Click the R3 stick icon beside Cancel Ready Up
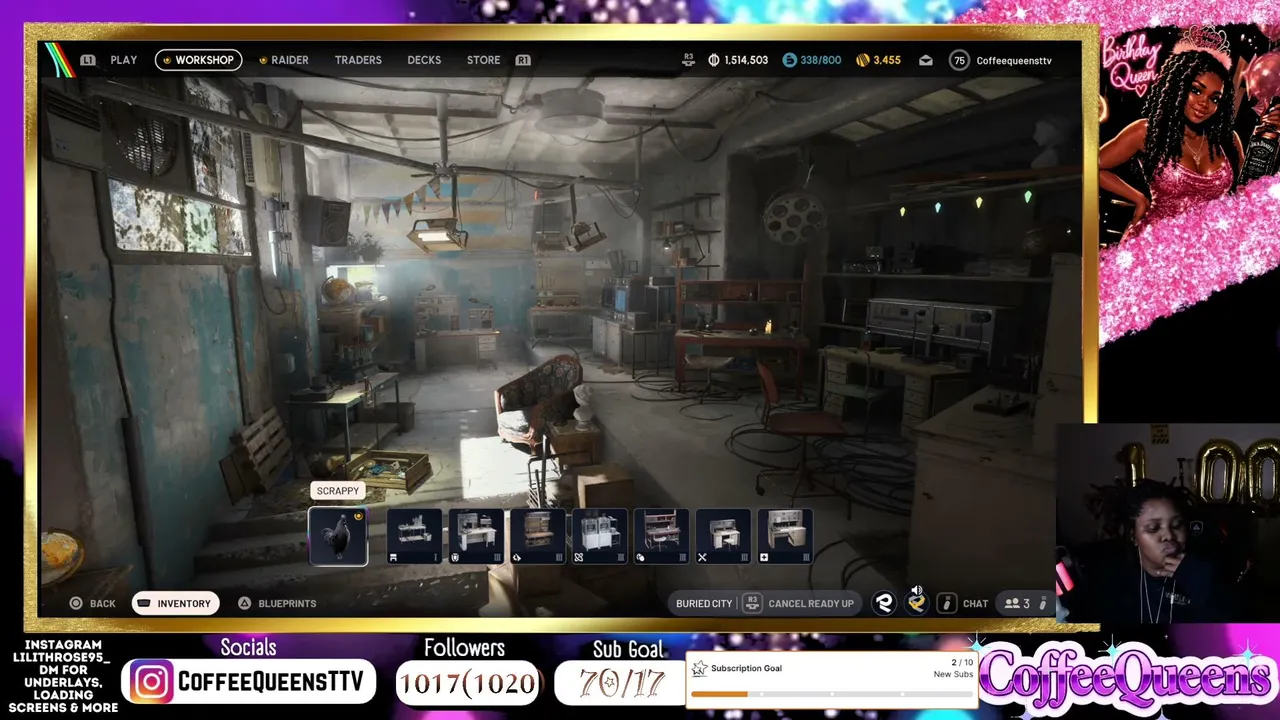The image size is (1280, 720). (753, 604)
